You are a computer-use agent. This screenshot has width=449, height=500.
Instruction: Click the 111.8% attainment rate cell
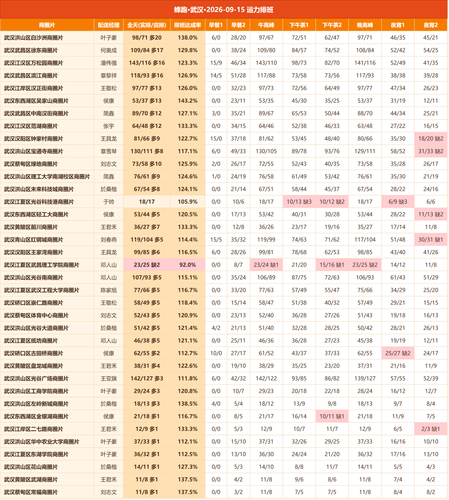[x=188, y=379]
